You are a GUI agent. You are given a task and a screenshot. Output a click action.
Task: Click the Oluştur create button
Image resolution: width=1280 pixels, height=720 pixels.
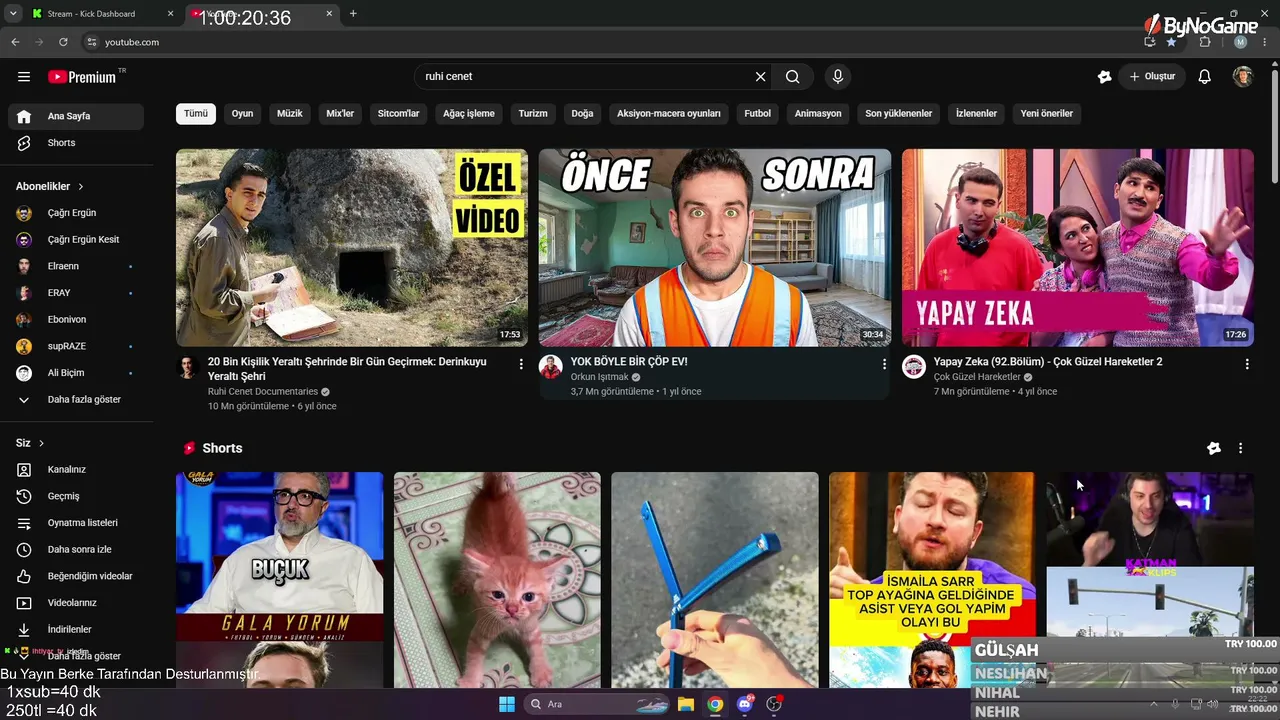coord(1152,77)
